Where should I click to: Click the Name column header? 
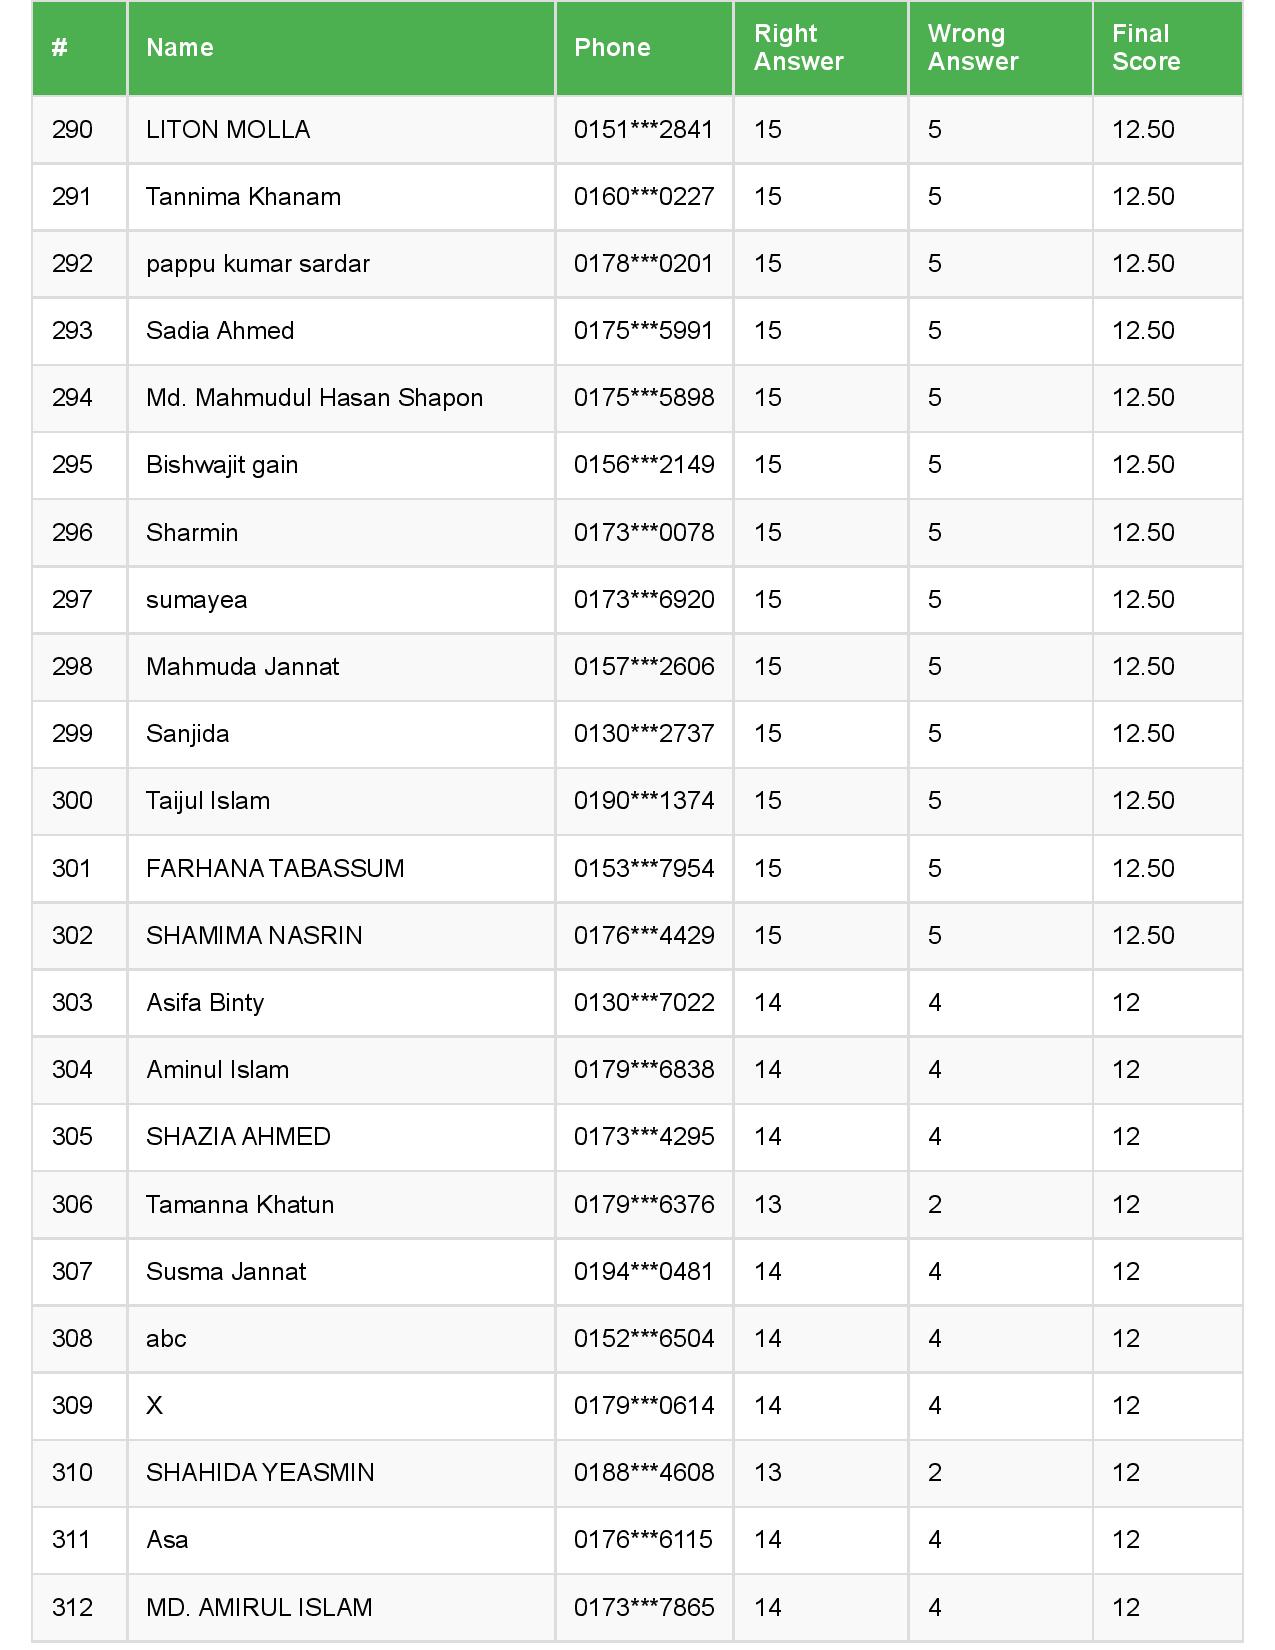point(180,48)
